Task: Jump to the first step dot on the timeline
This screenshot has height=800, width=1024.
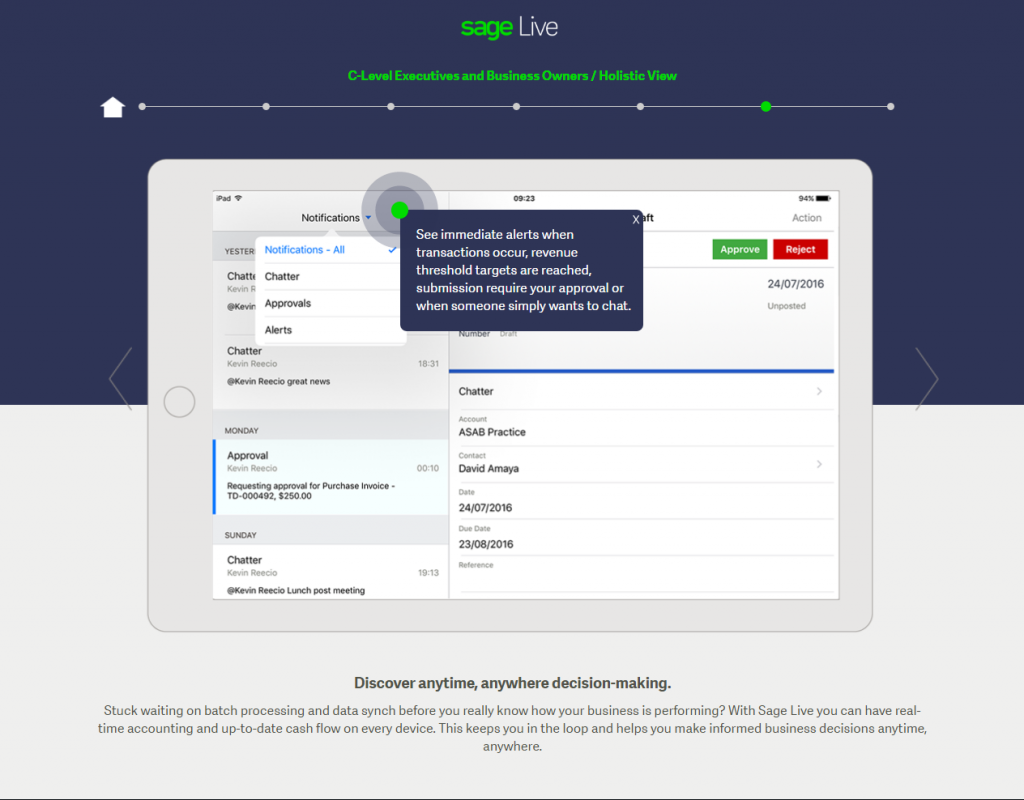Action: (142, 106)
